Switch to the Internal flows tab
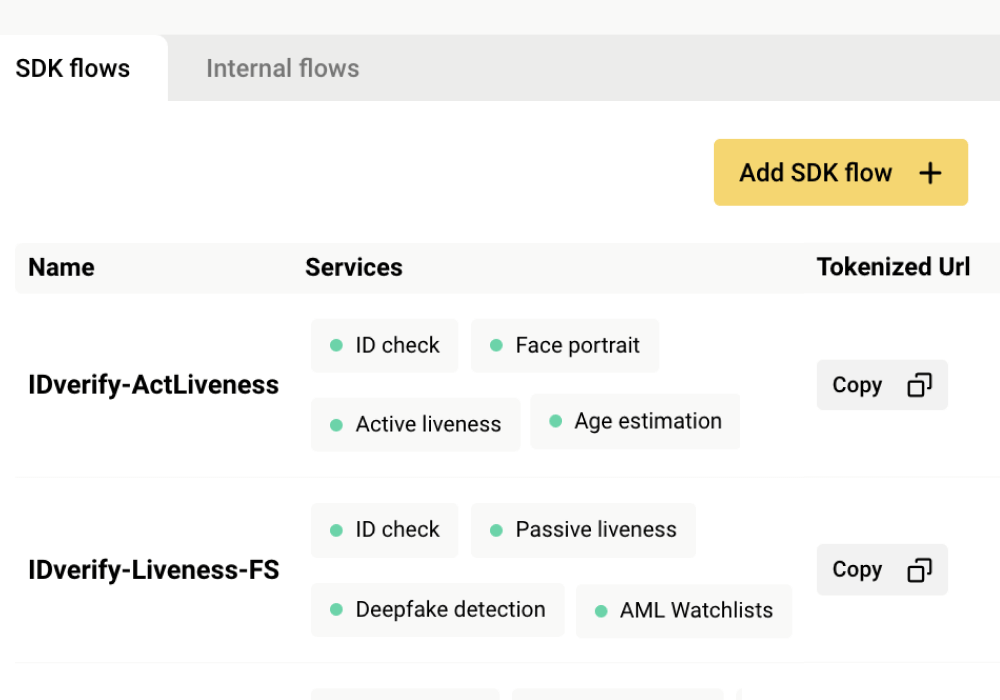The width and height of the screenshot is (1000, 700). [282, 68]
